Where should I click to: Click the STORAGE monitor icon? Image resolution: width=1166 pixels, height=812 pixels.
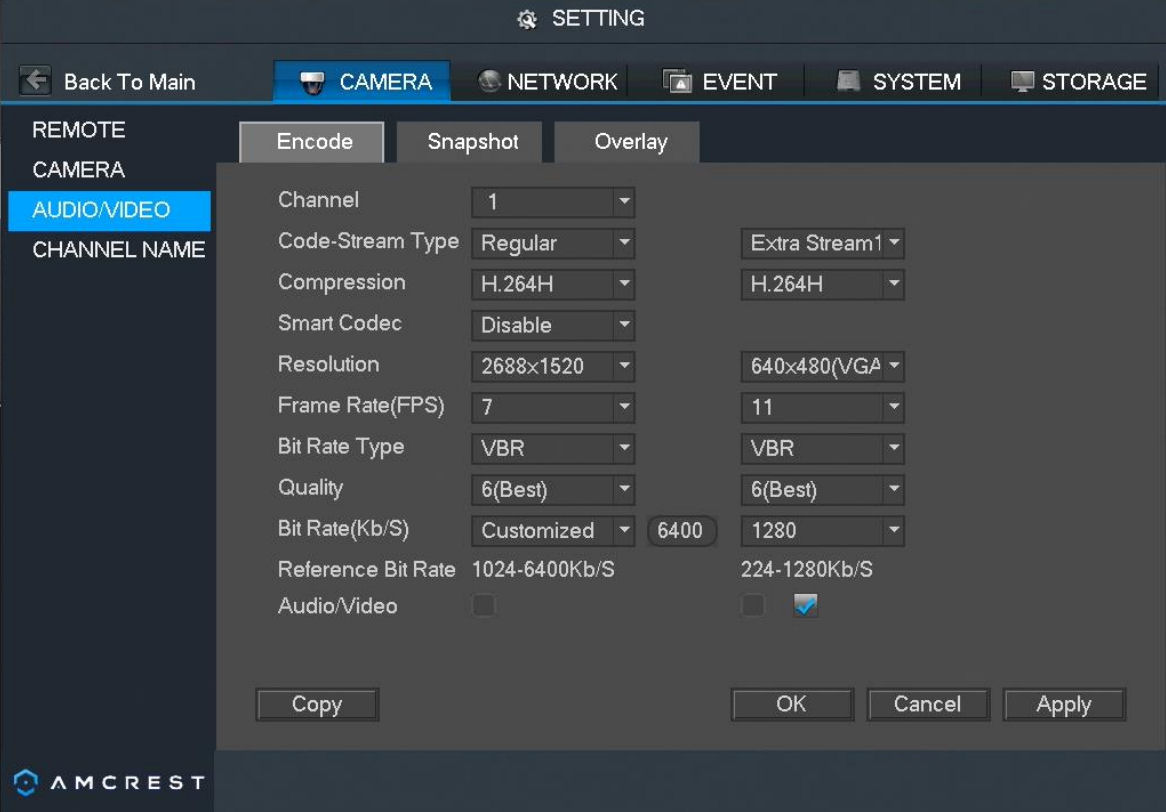point(1022,81)
